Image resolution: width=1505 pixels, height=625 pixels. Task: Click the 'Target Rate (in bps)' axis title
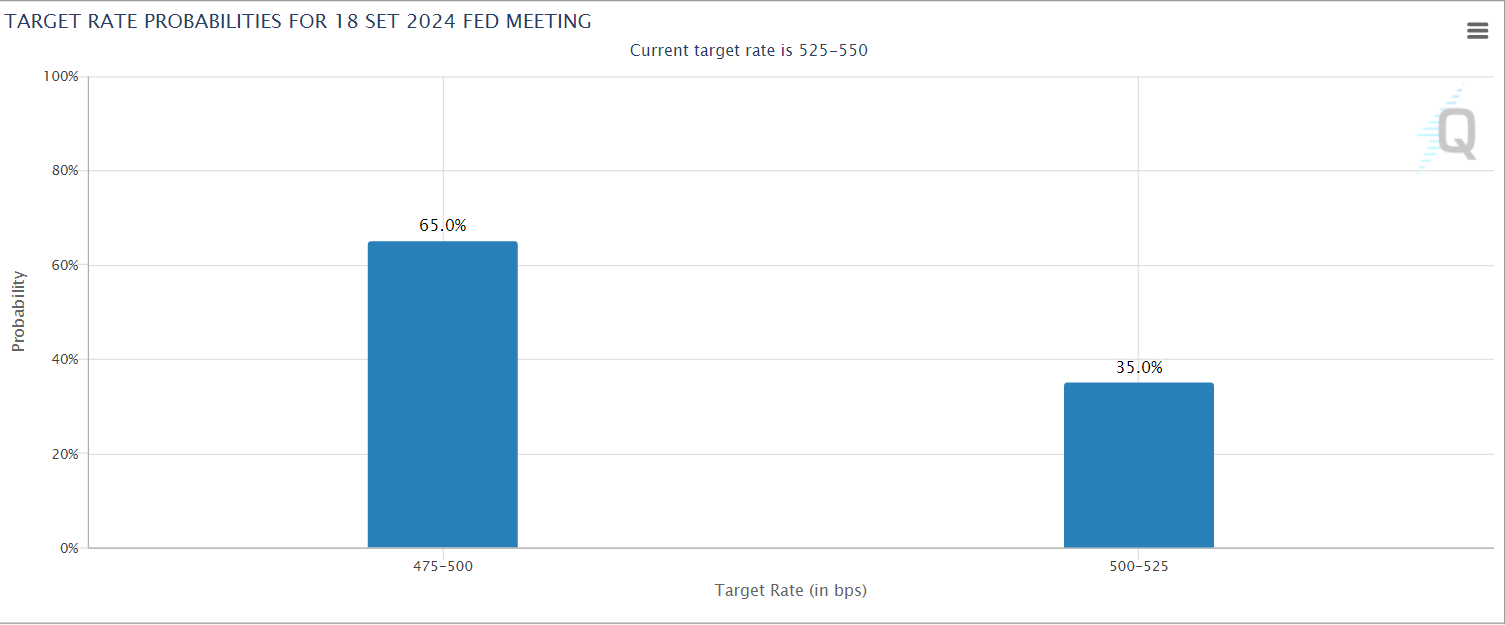[790, 591]
